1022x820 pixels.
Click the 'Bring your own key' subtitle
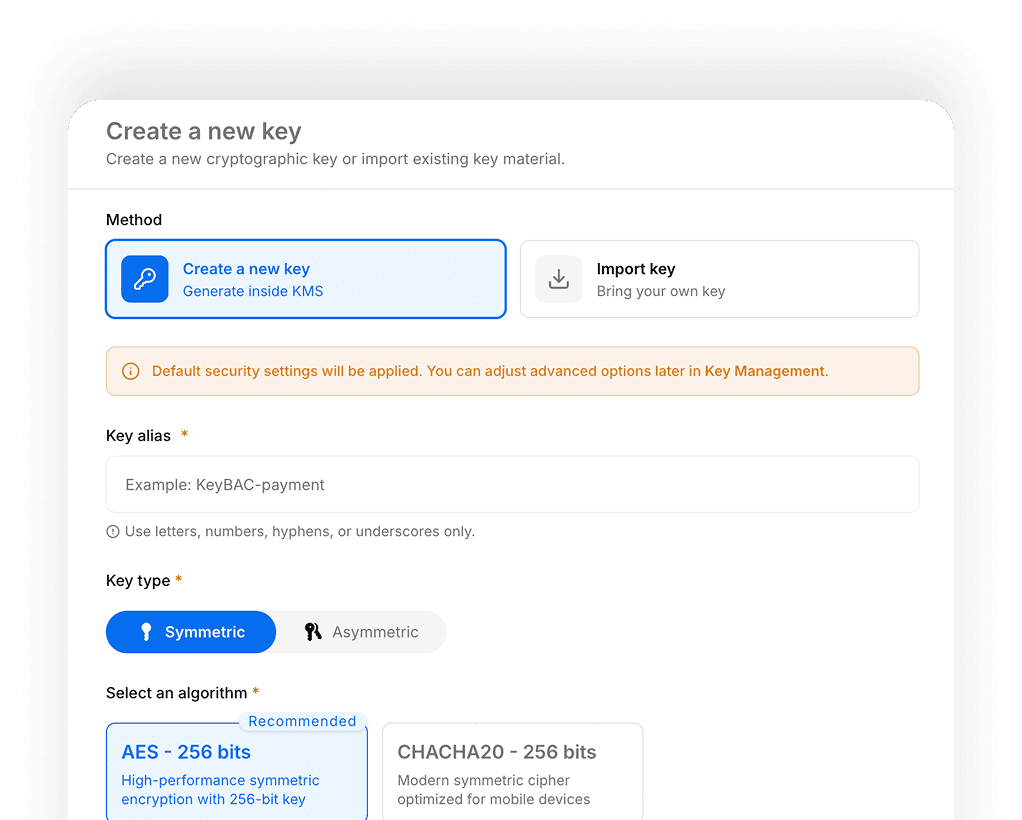click(x=661, y=291)
